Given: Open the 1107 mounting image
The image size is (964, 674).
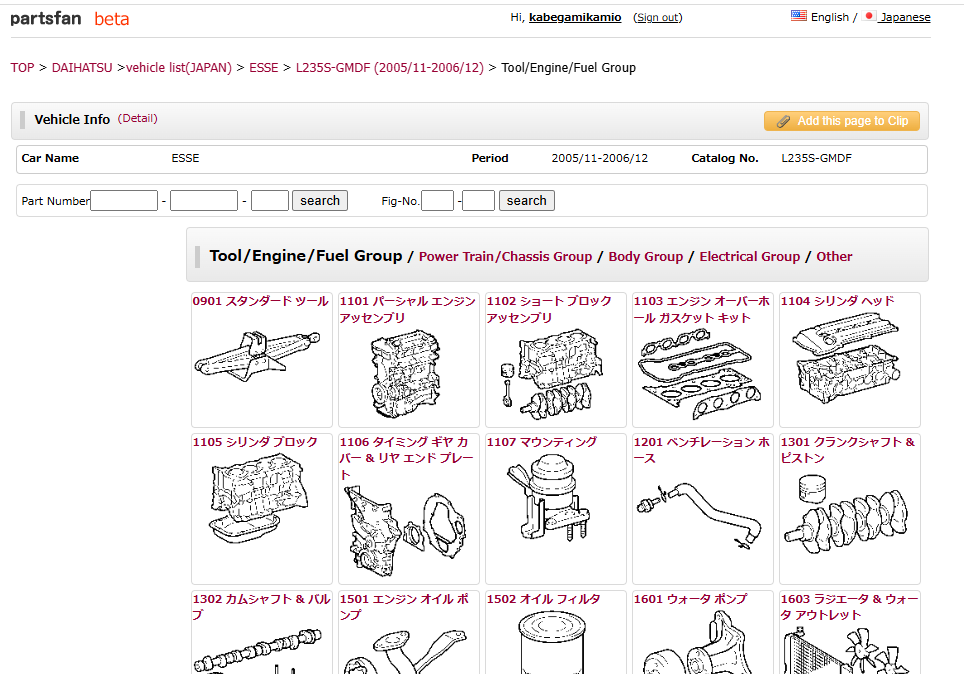Looking at the screenshot, I should (549, 497).
